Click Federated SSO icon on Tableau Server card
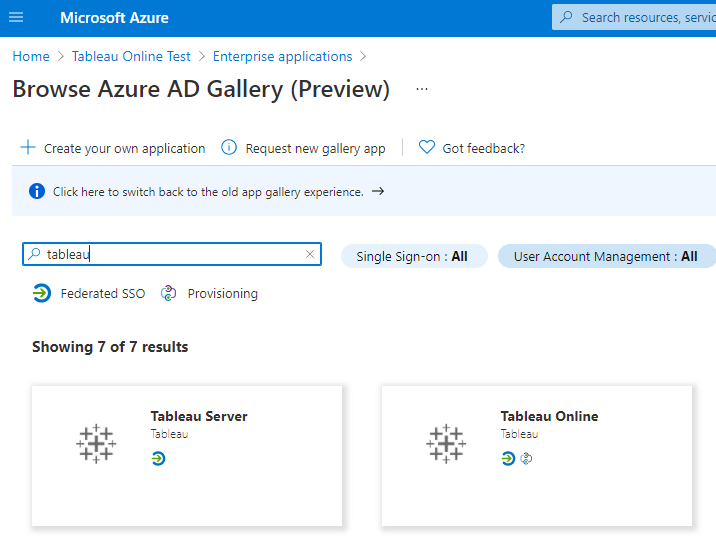The height and width of the screenshot is (542, 716). [x=158, y=458]
